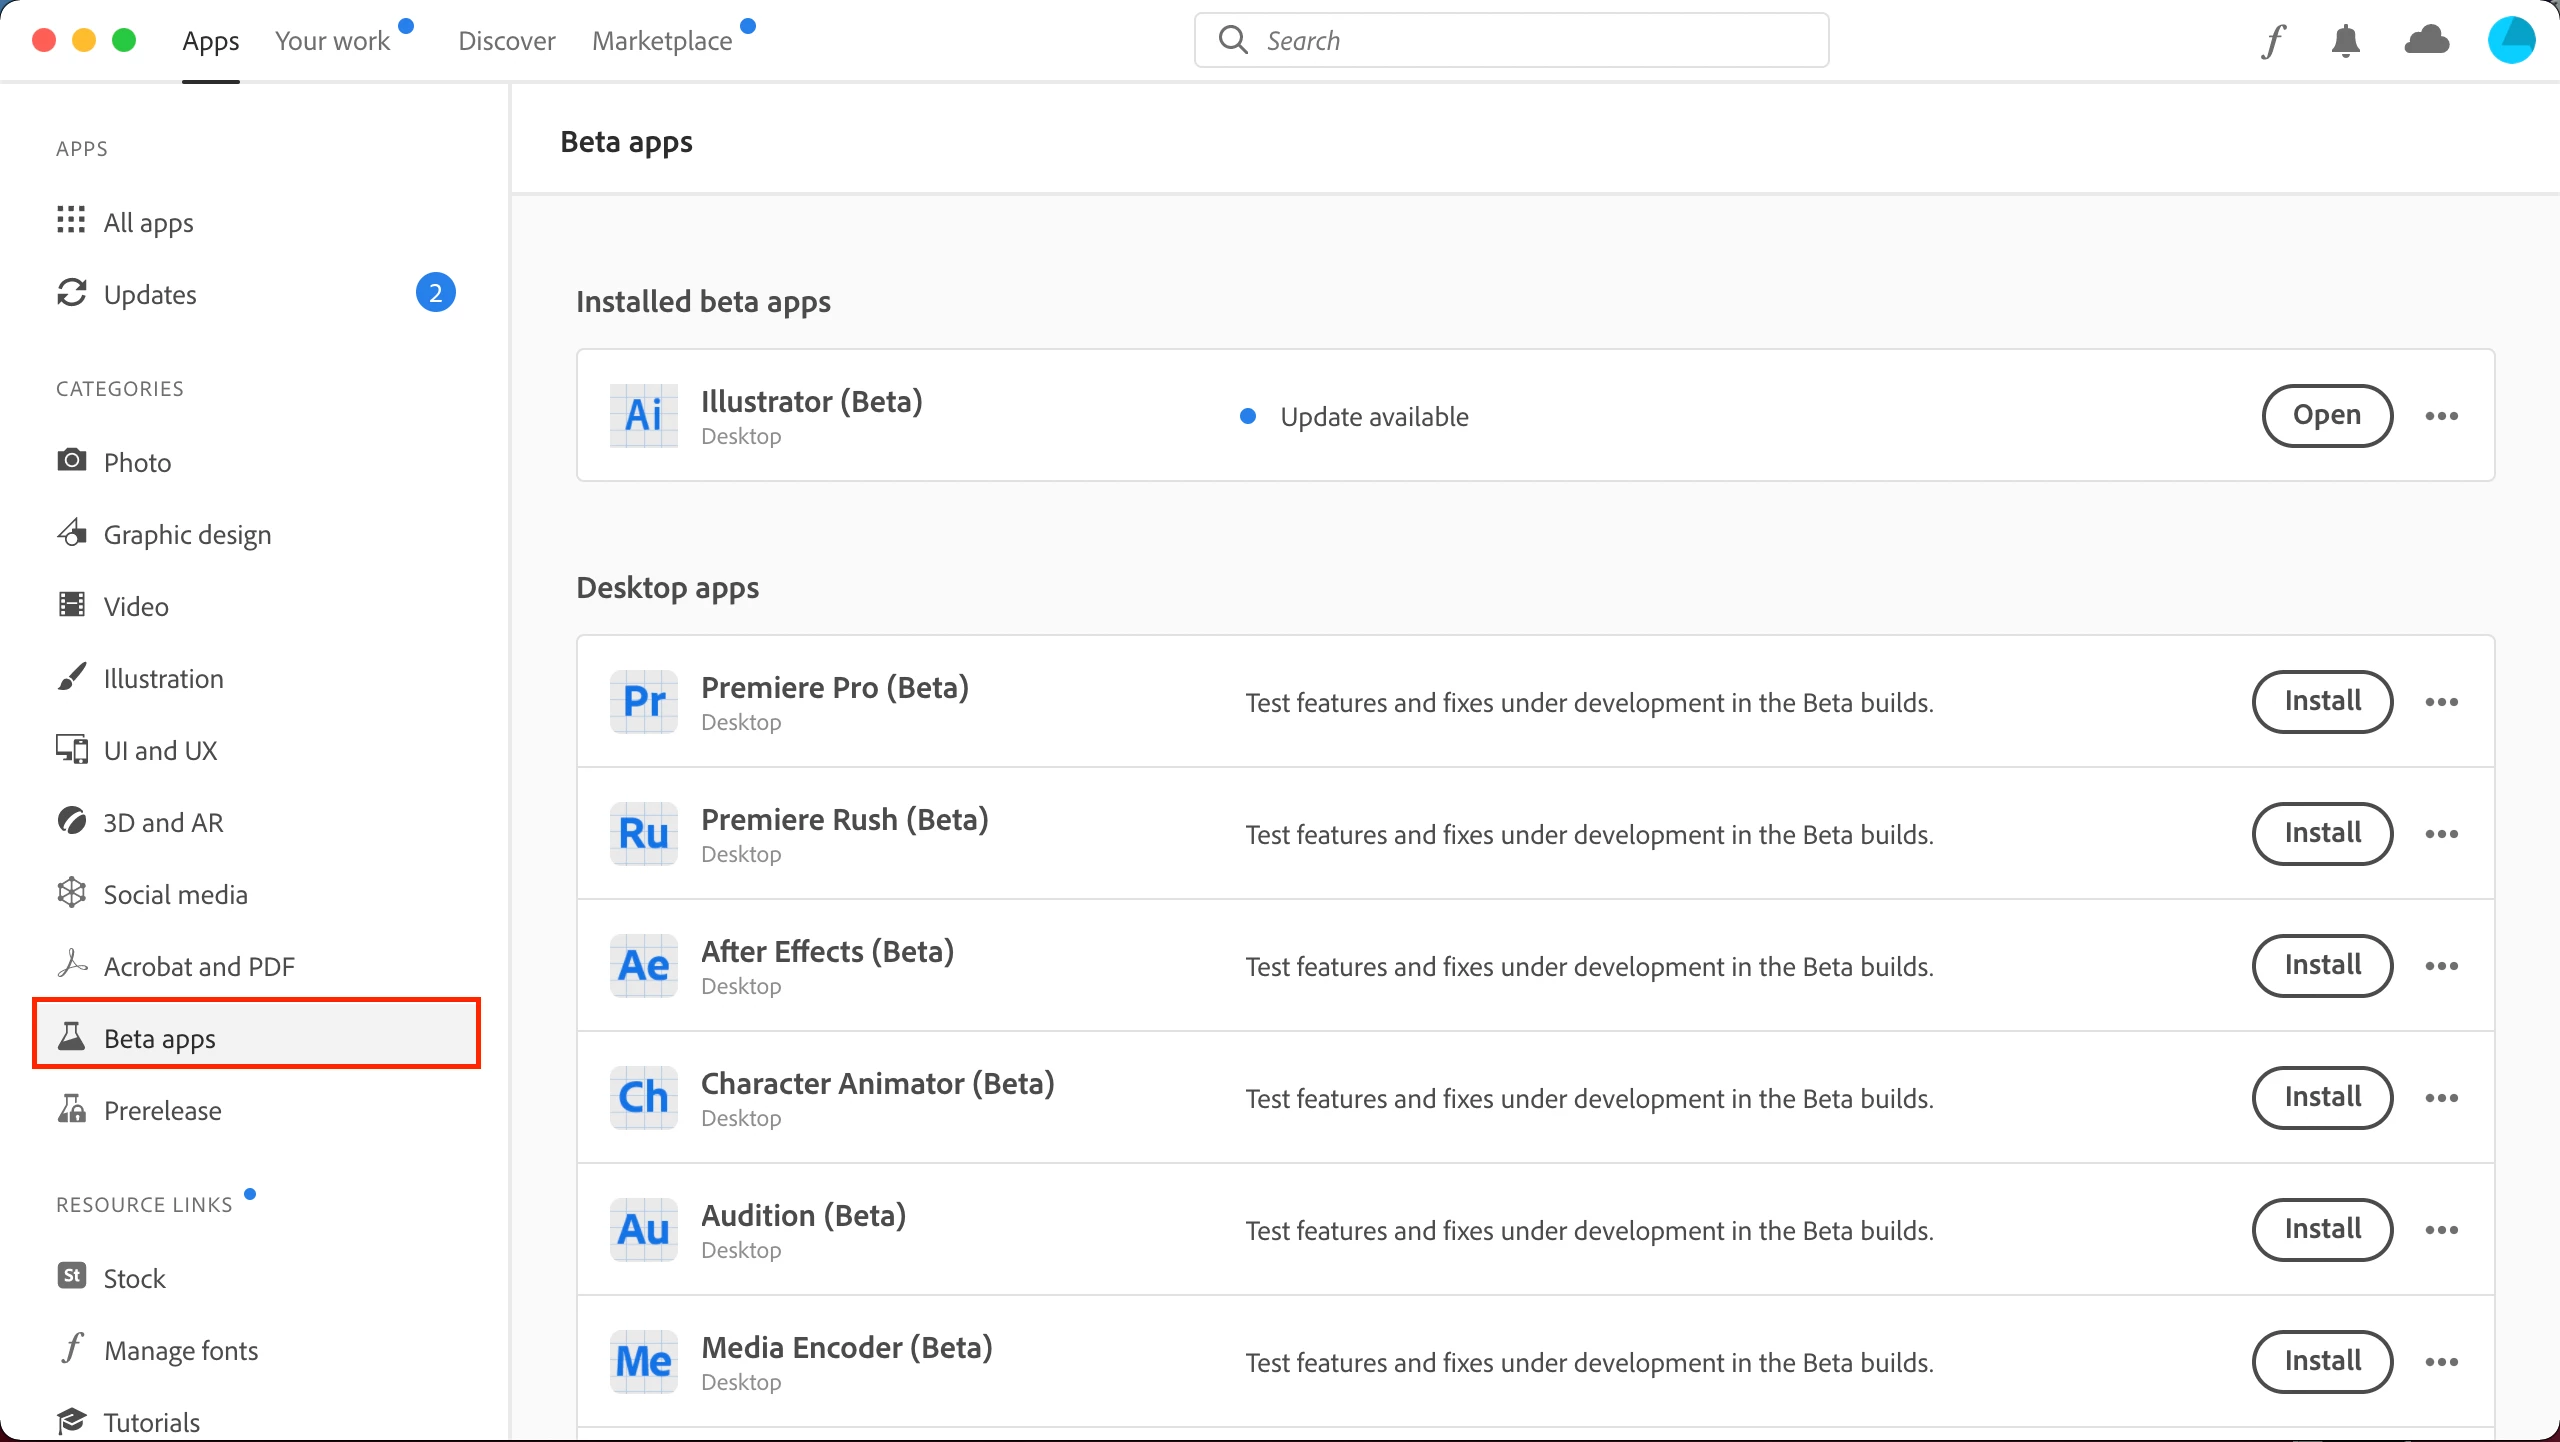Viewport: 2560px width, 1442px height.
Task: Open the user profile avatar
Action: pyautogui.click(x=2511, y=41)
